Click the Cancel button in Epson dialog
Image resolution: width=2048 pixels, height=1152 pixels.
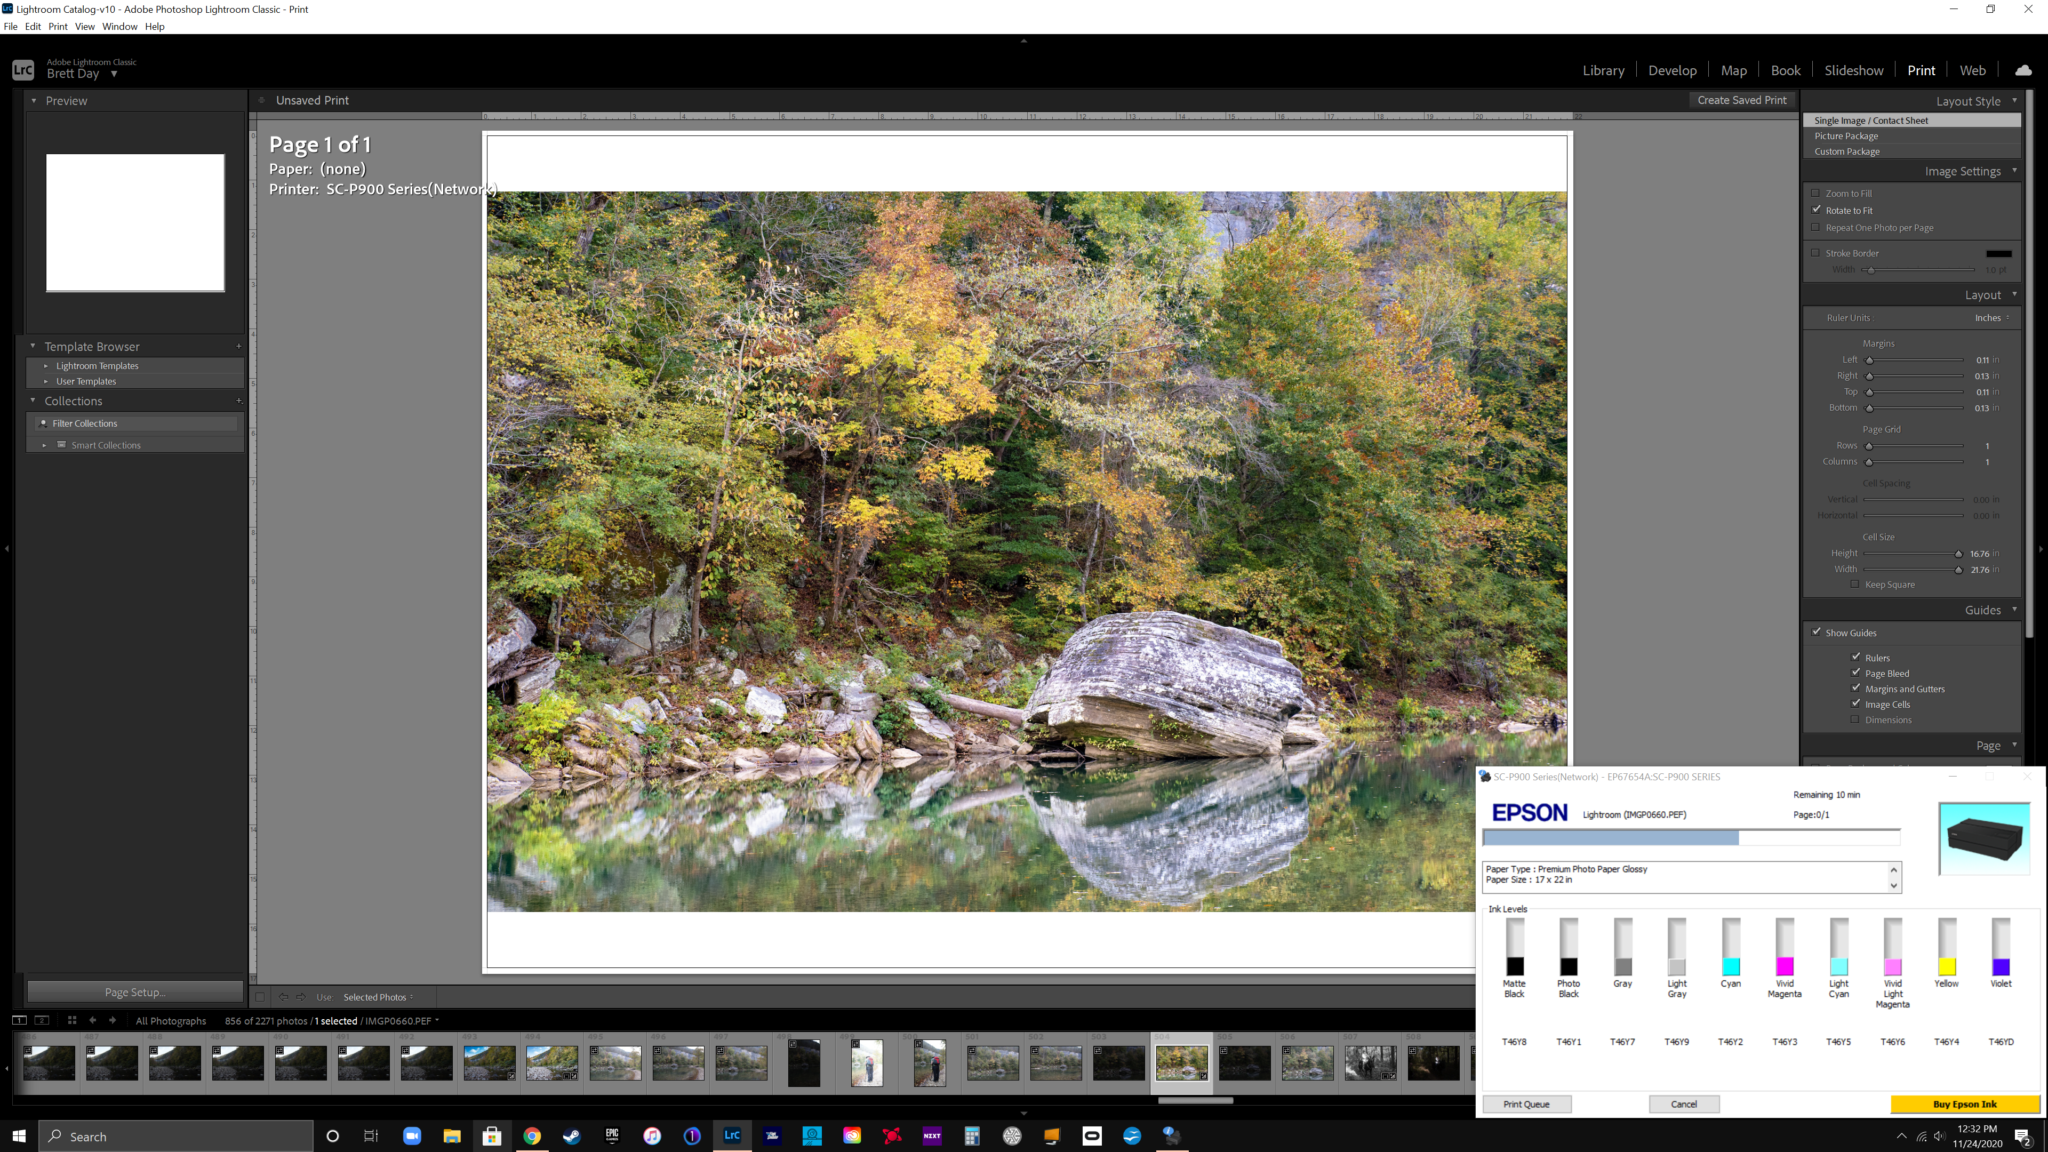tap(1684, 1104)
